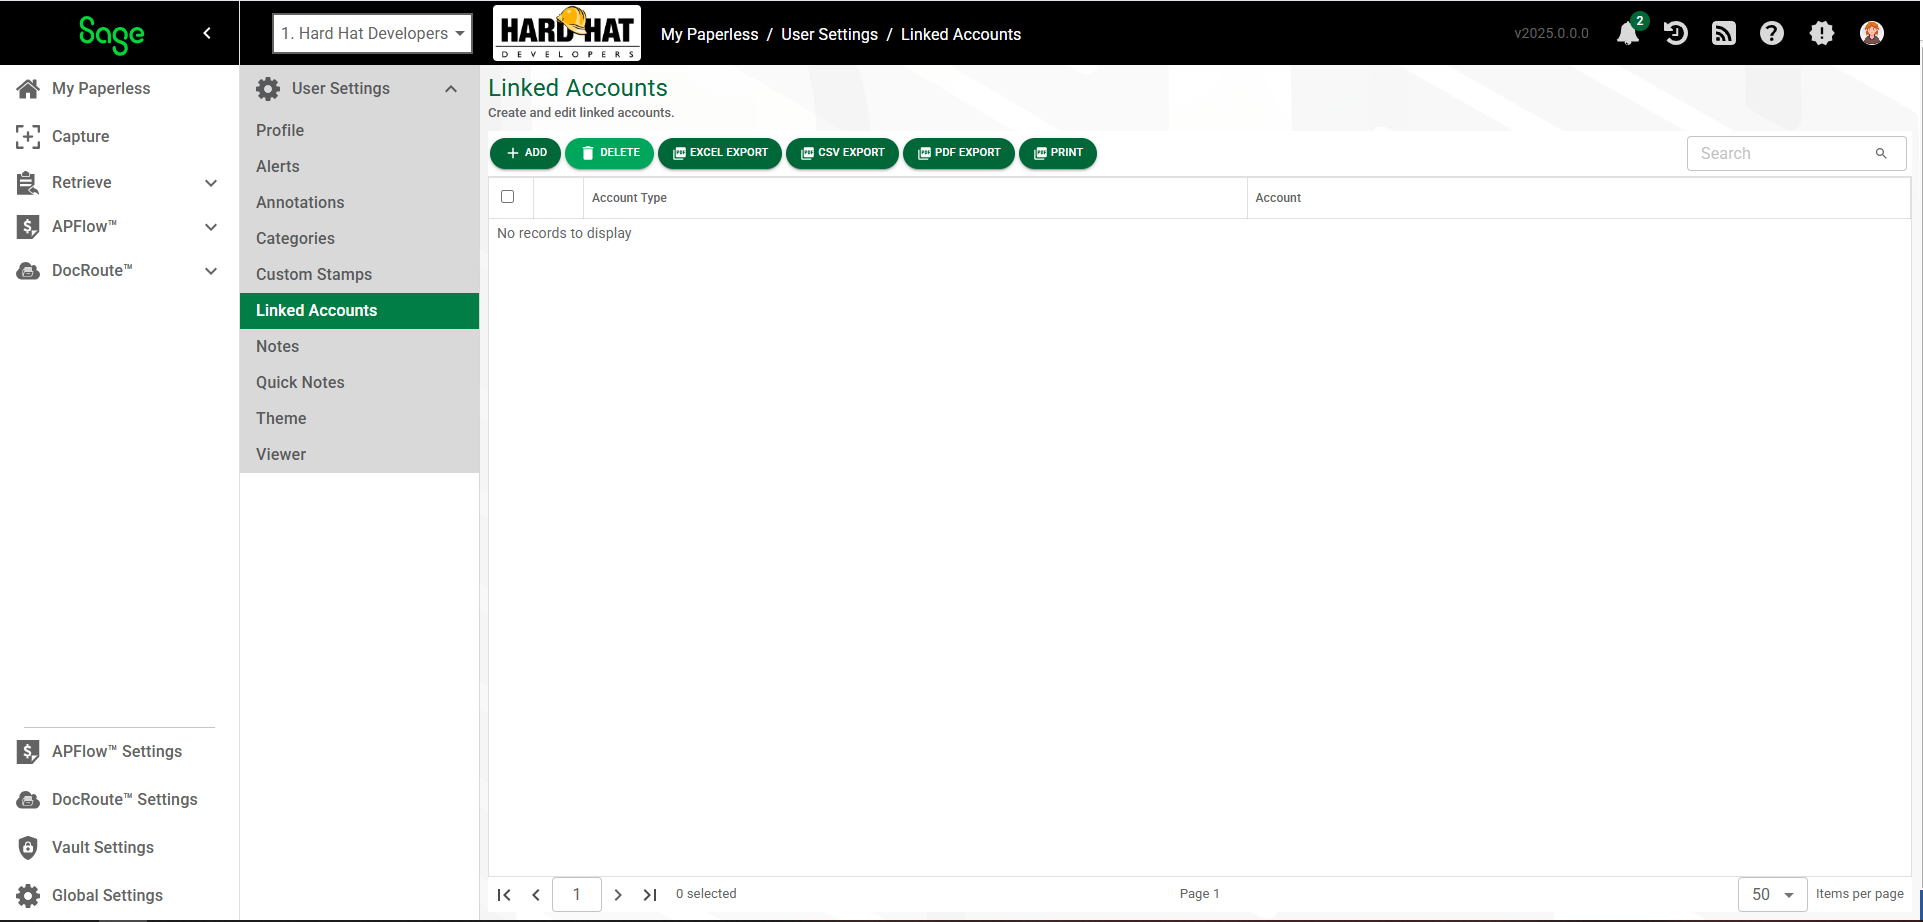Open Viewer in User Settings
1923x922 pixels.
(x=359, y=454)
